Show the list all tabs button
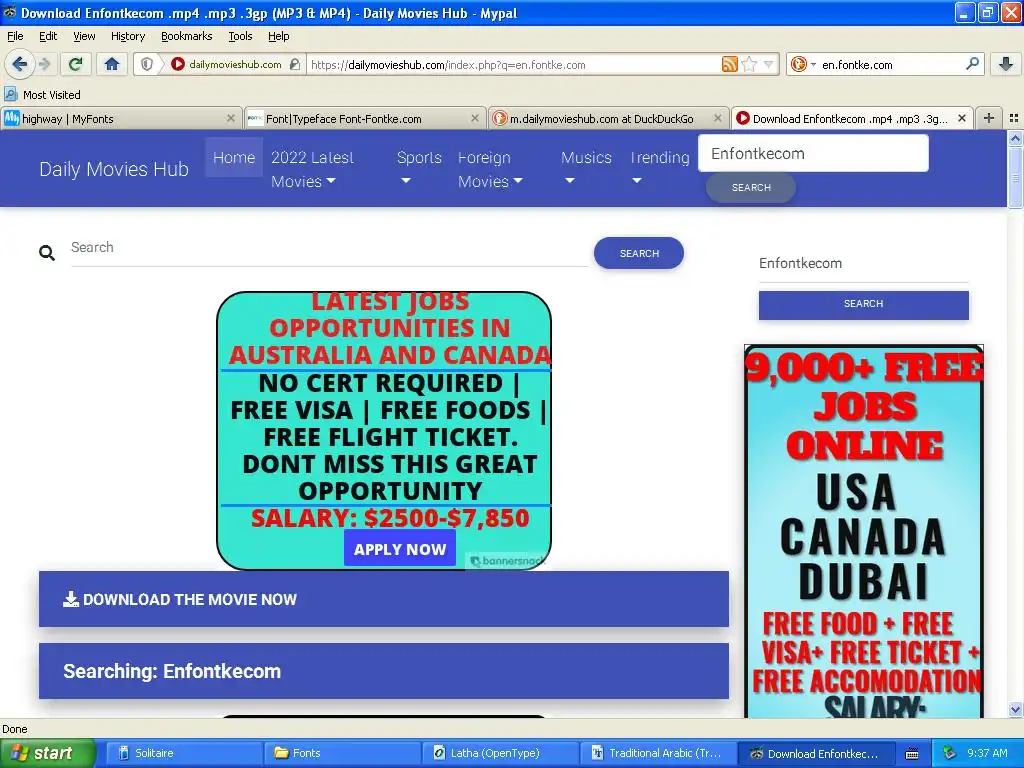Image resolution: width=1024 pixels, height=768 pixels. [1014, 118]
